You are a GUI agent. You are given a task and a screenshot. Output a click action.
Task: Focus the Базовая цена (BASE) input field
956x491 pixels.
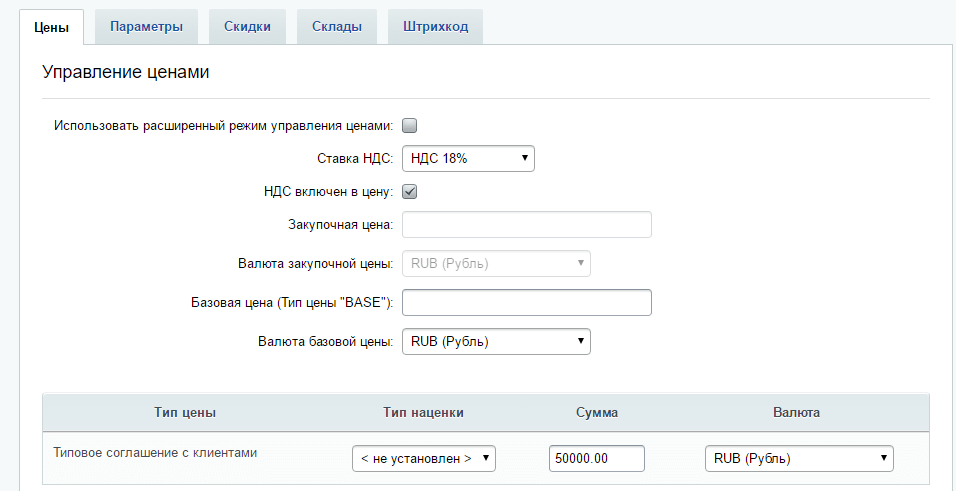tap(526, 303)
